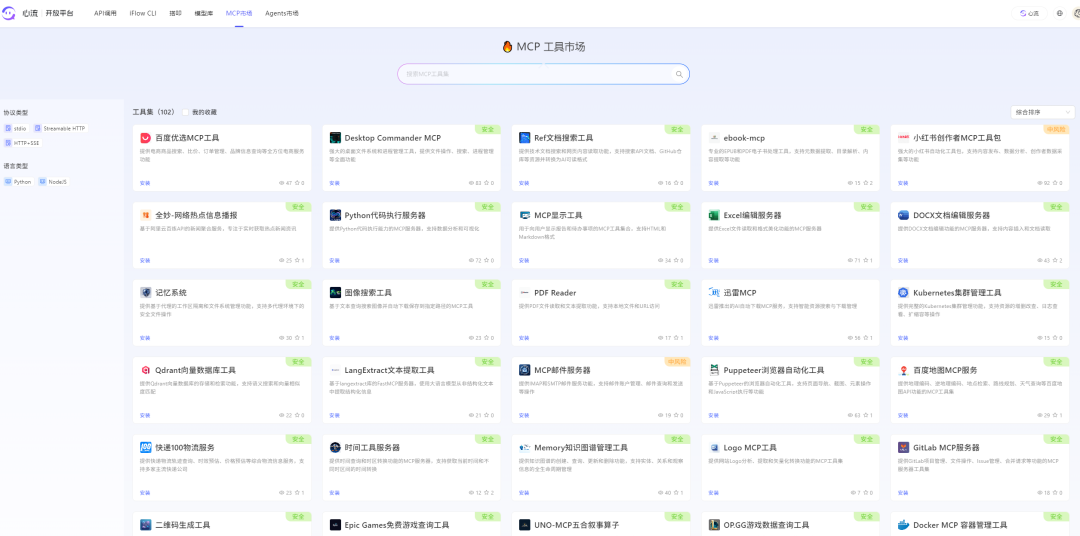Screen dimensions: 1080x536
Task: Click the 图像搜索工具 card icon
Action: pos(335,292)
